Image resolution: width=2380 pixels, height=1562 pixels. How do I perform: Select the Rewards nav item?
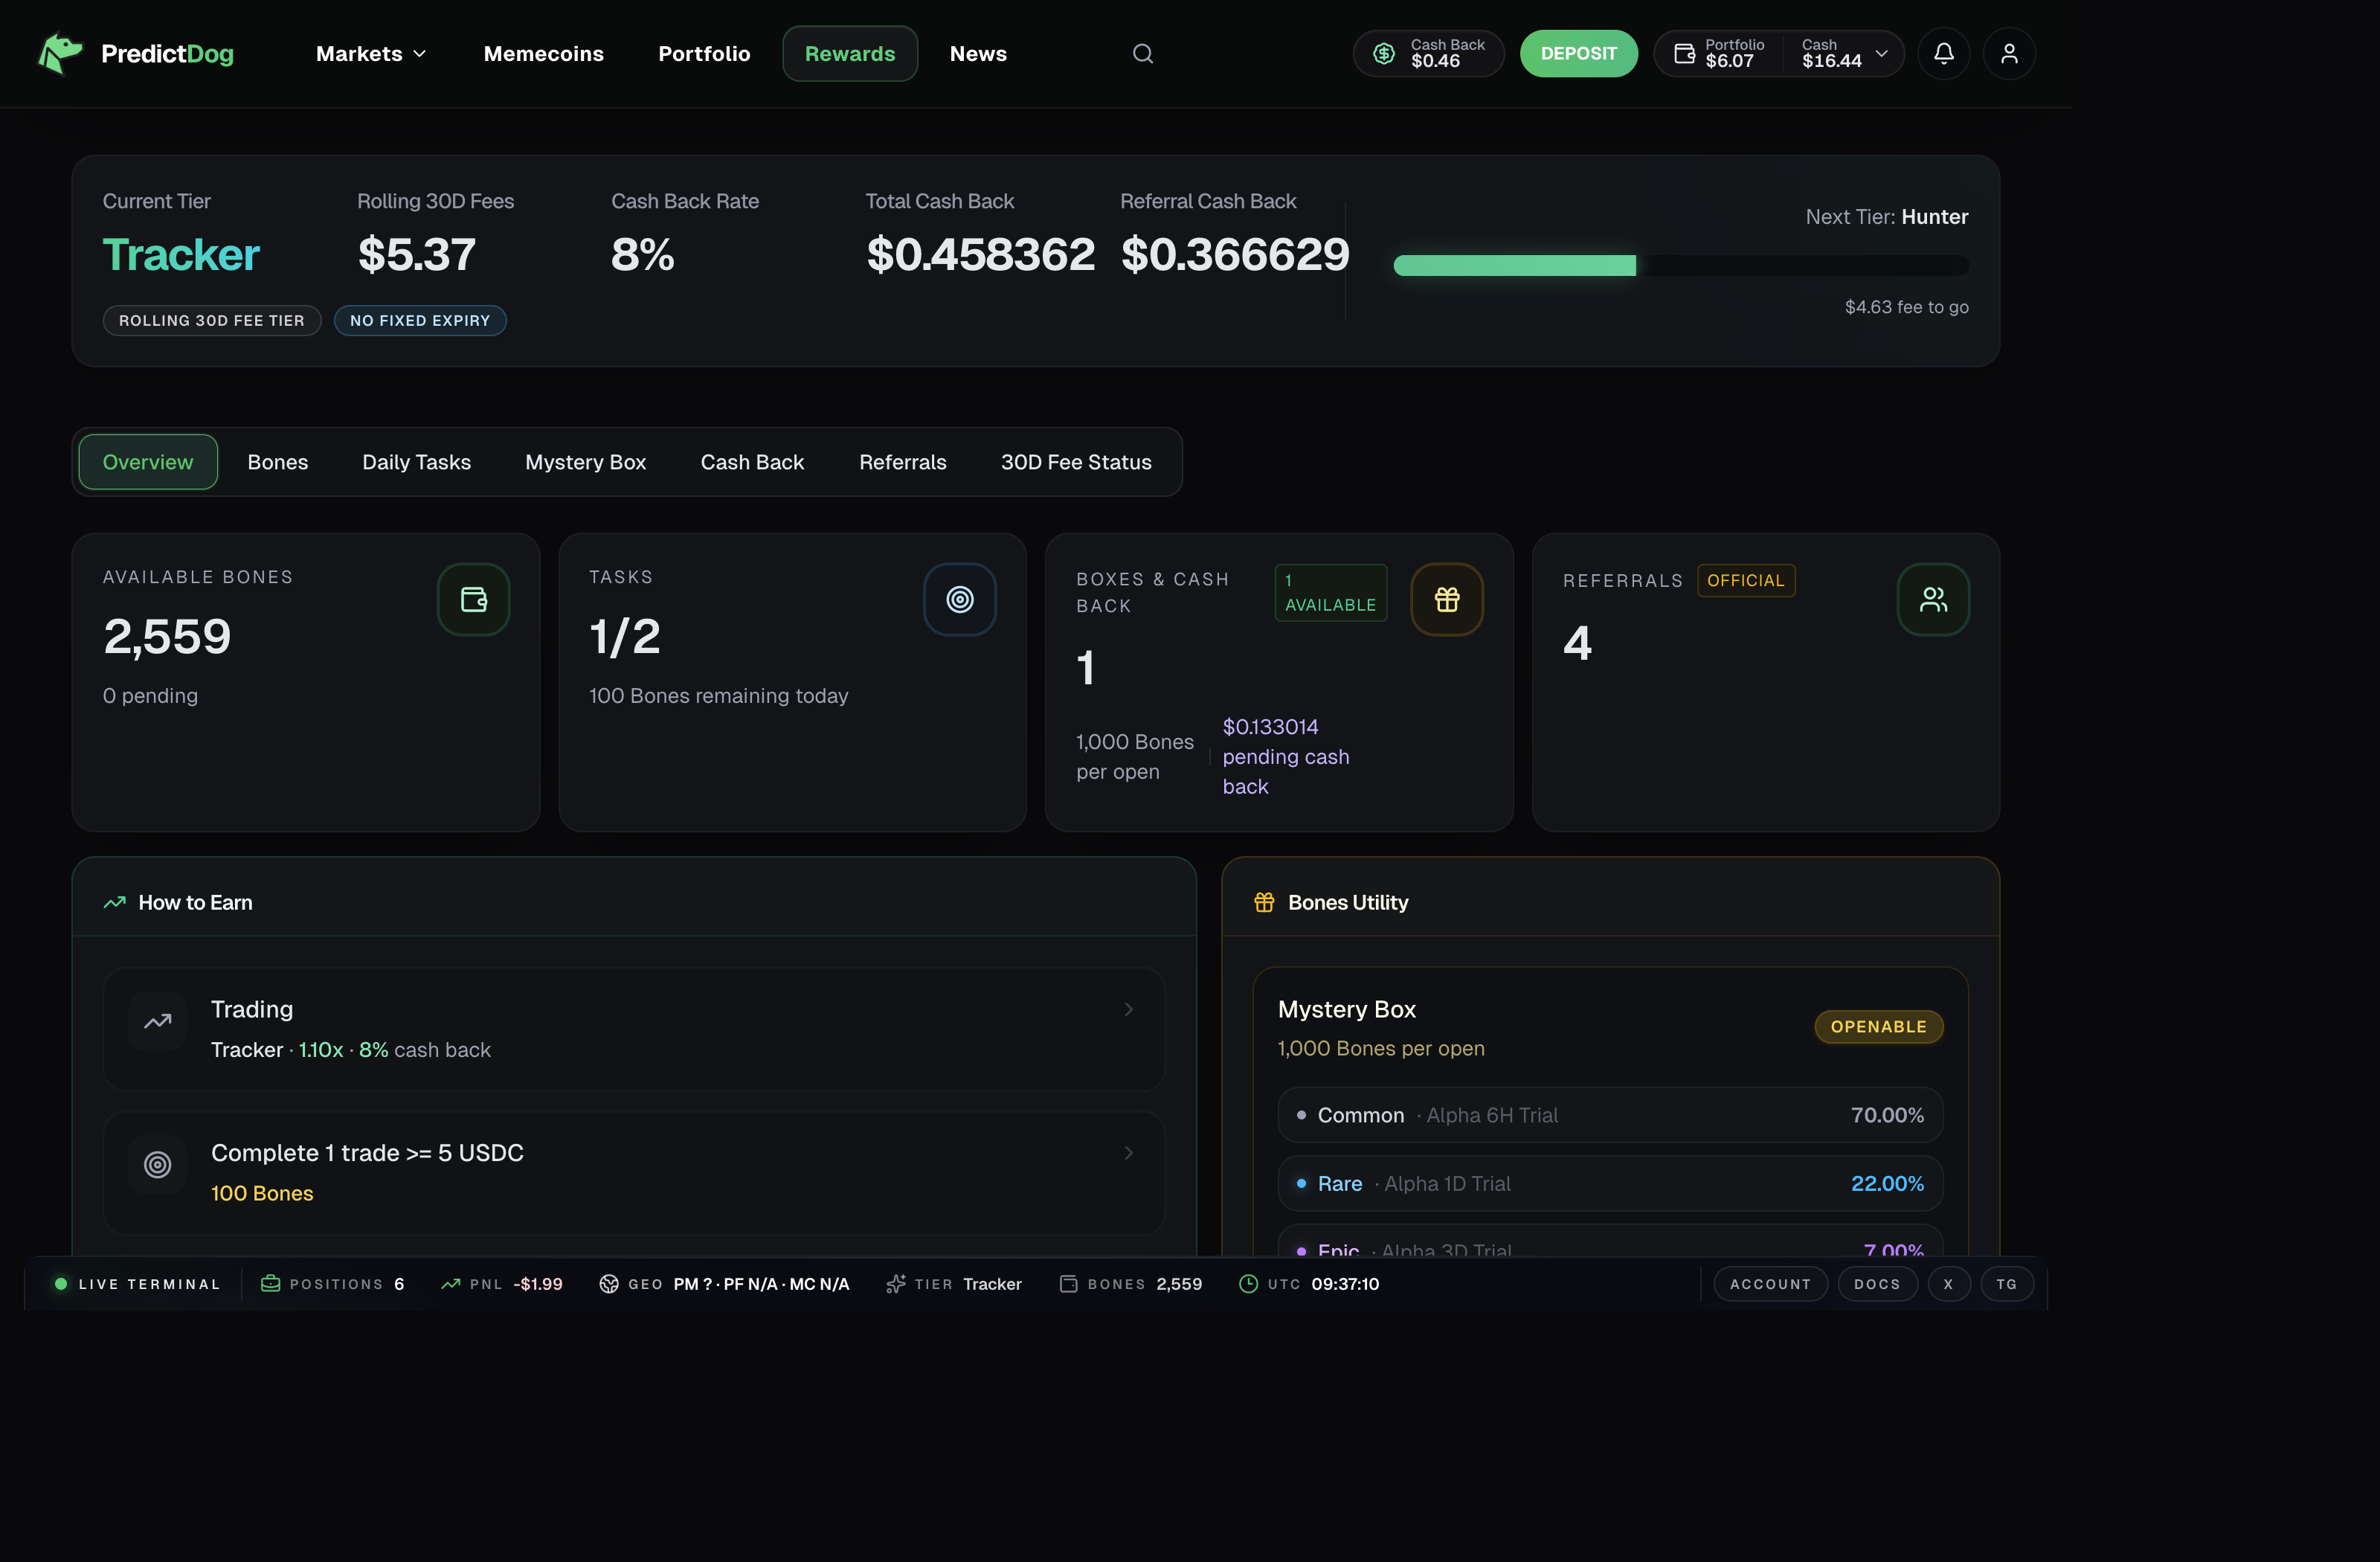click(850, 54)
